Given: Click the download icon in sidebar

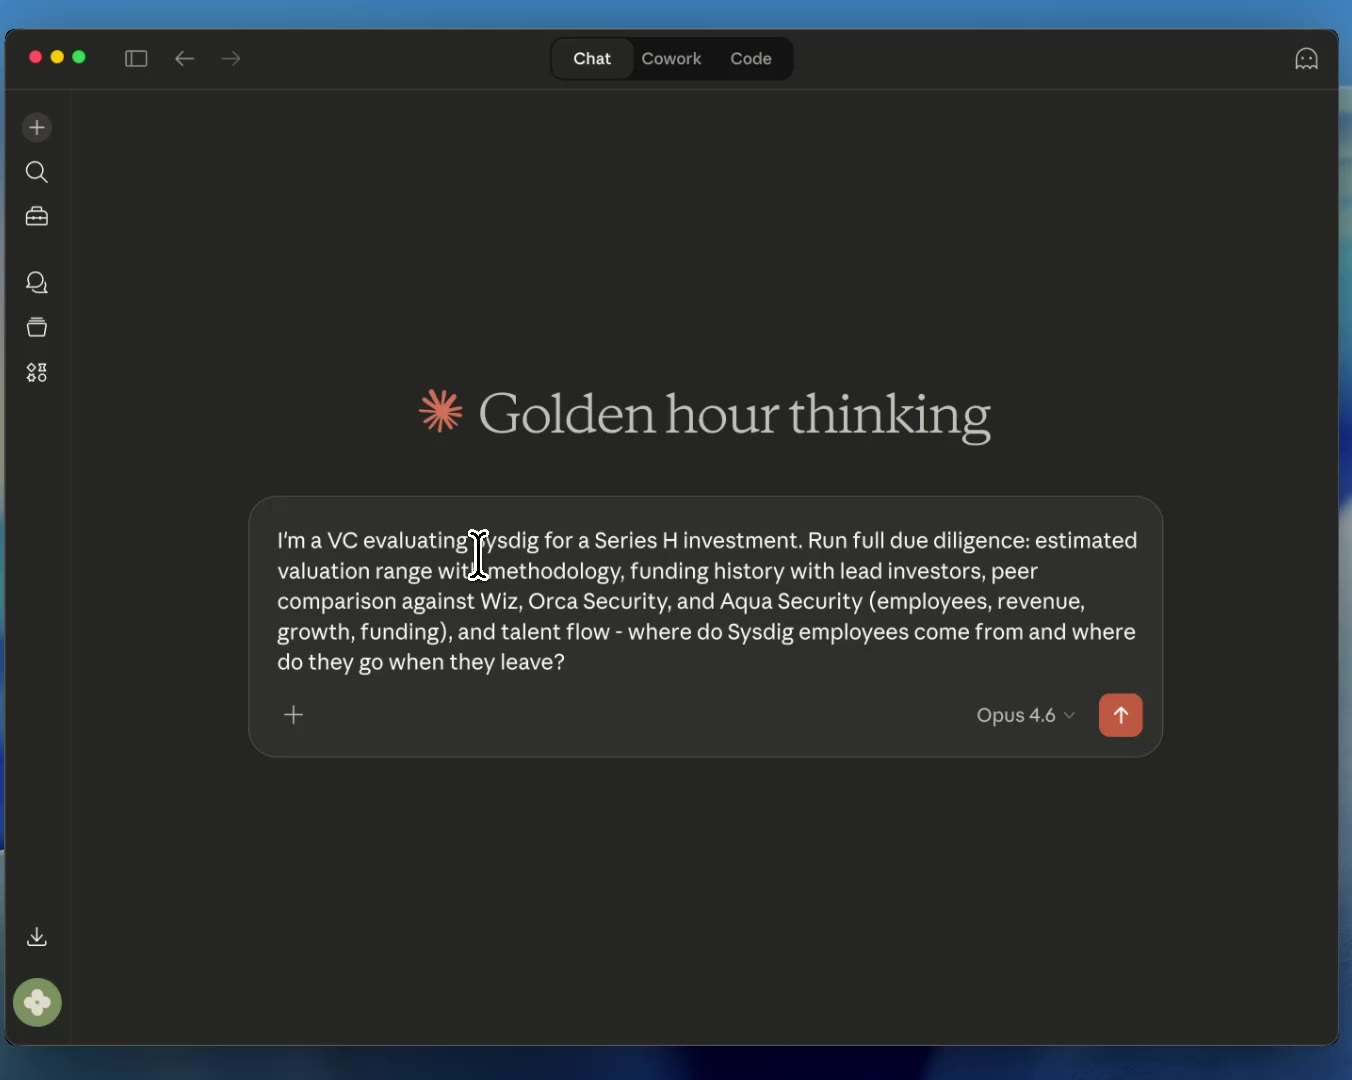Looking at the screenshot, I should point(37,937).
